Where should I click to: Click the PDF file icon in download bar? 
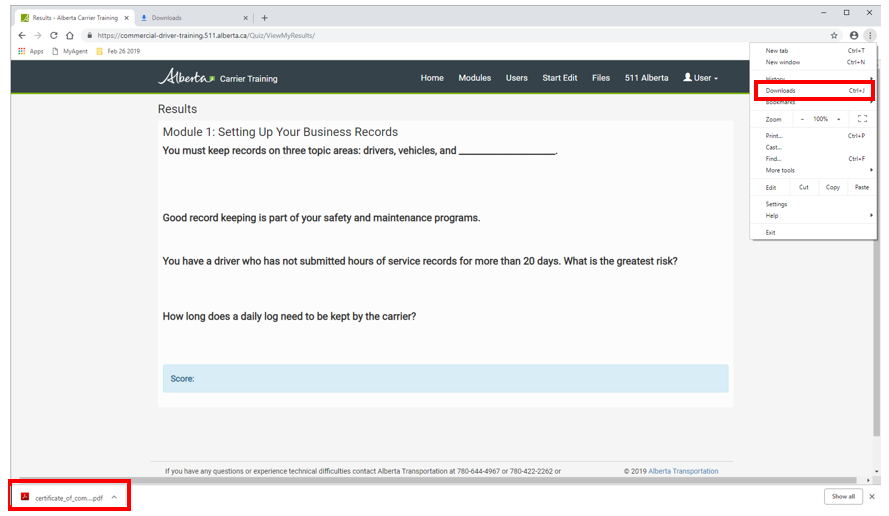(25, 497)
